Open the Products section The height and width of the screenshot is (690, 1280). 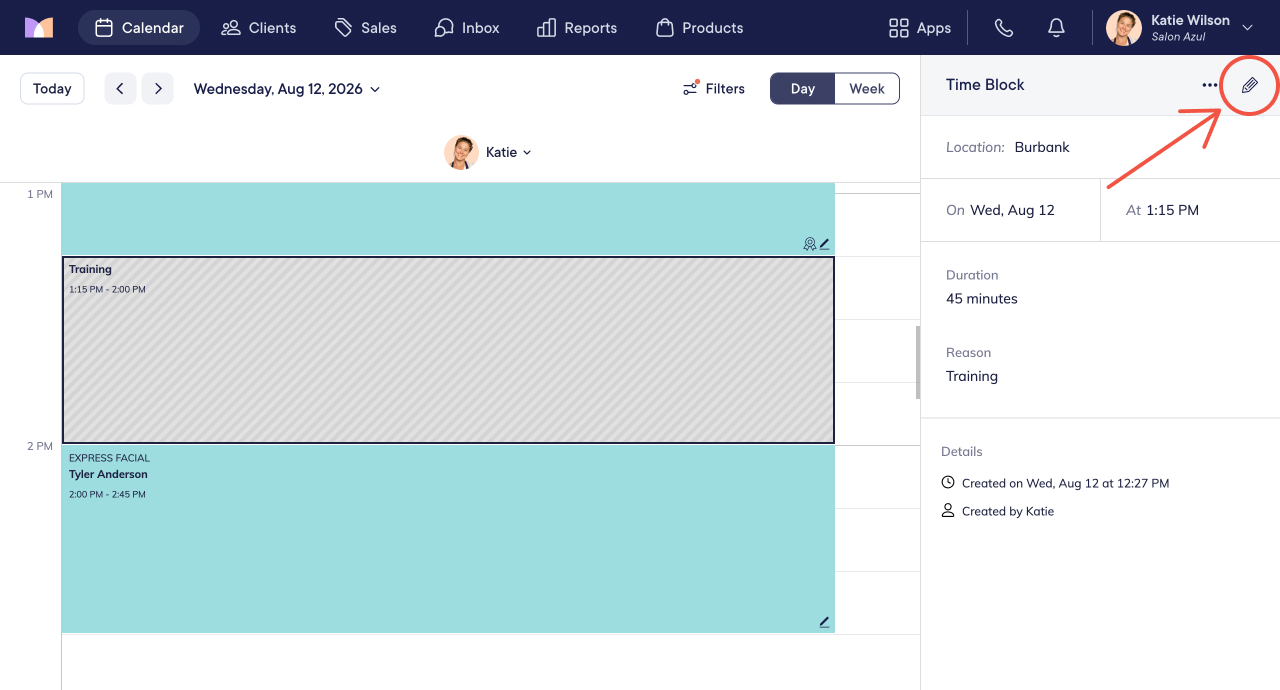700,28
